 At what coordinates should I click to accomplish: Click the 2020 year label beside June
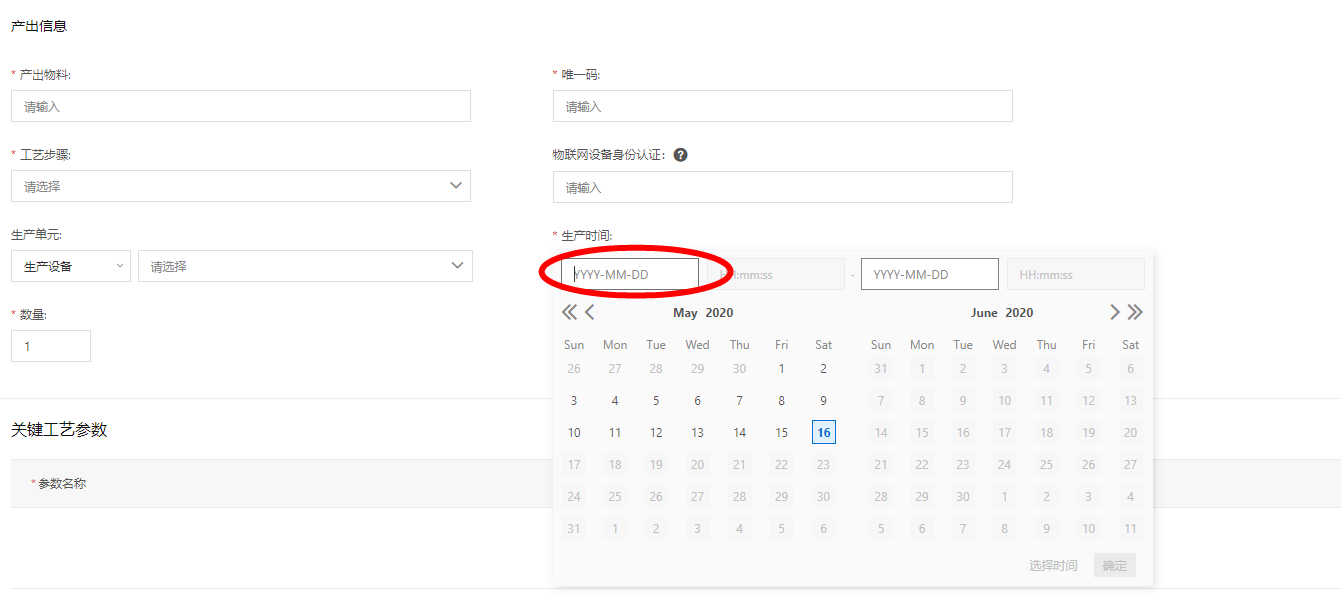tap(1019, 313)
